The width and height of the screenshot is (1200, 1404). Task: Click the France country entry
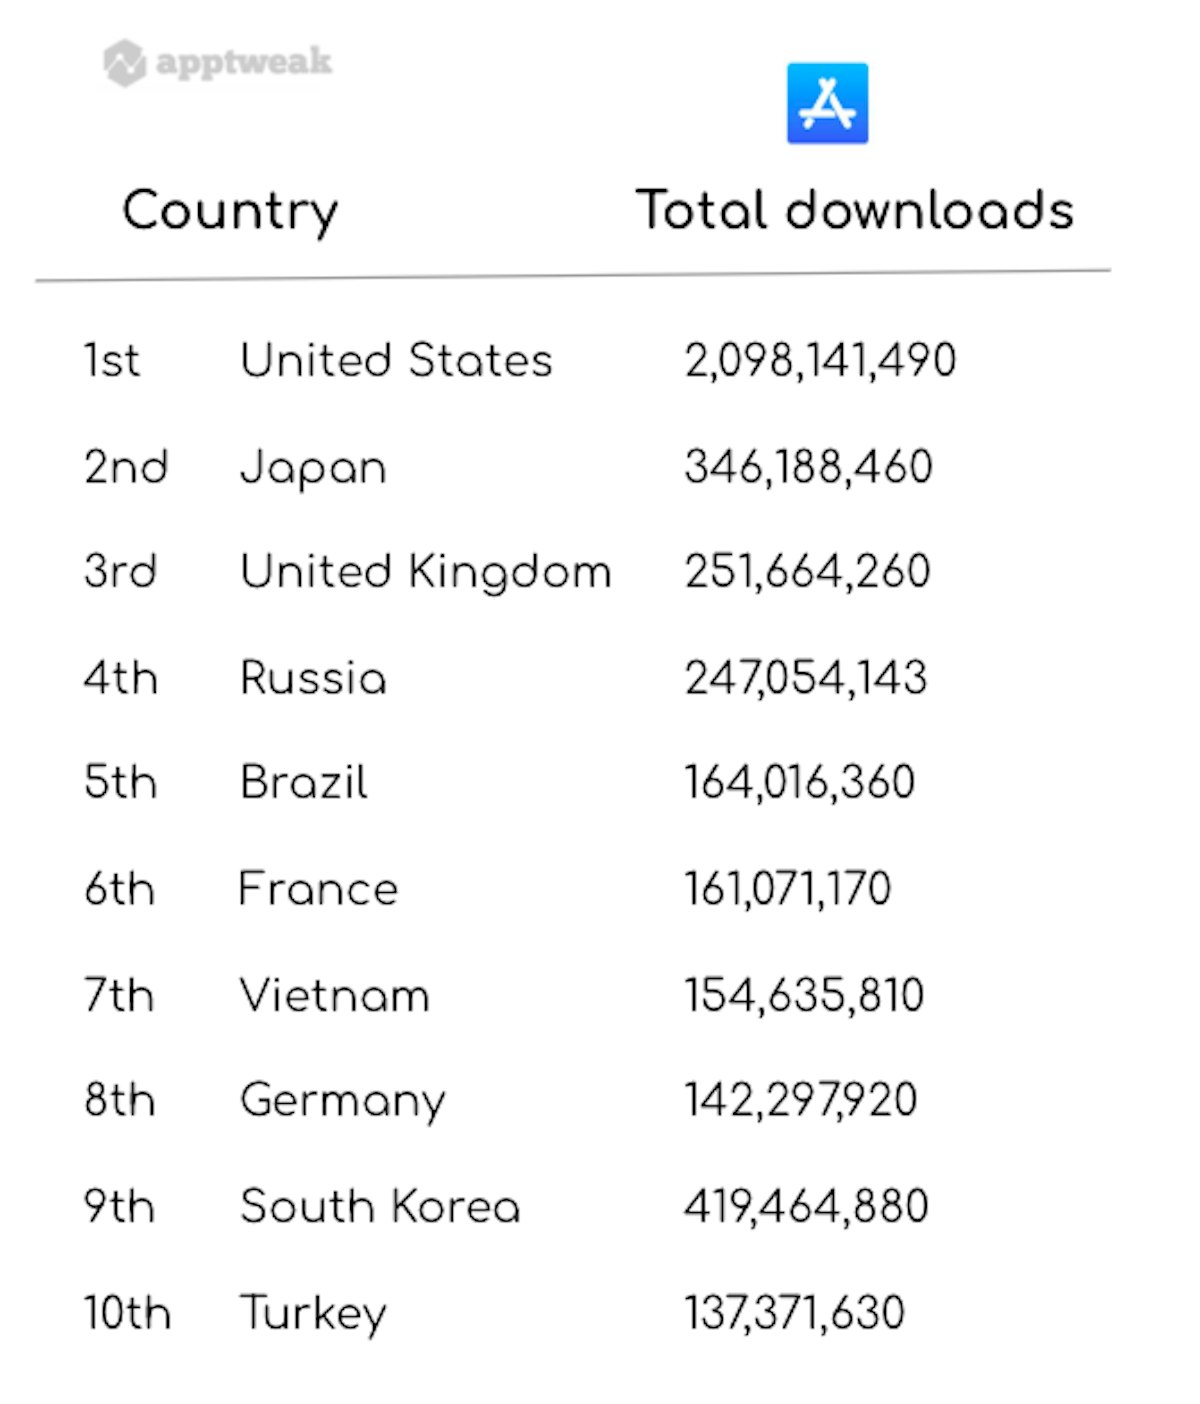click(x=318, y=889)
